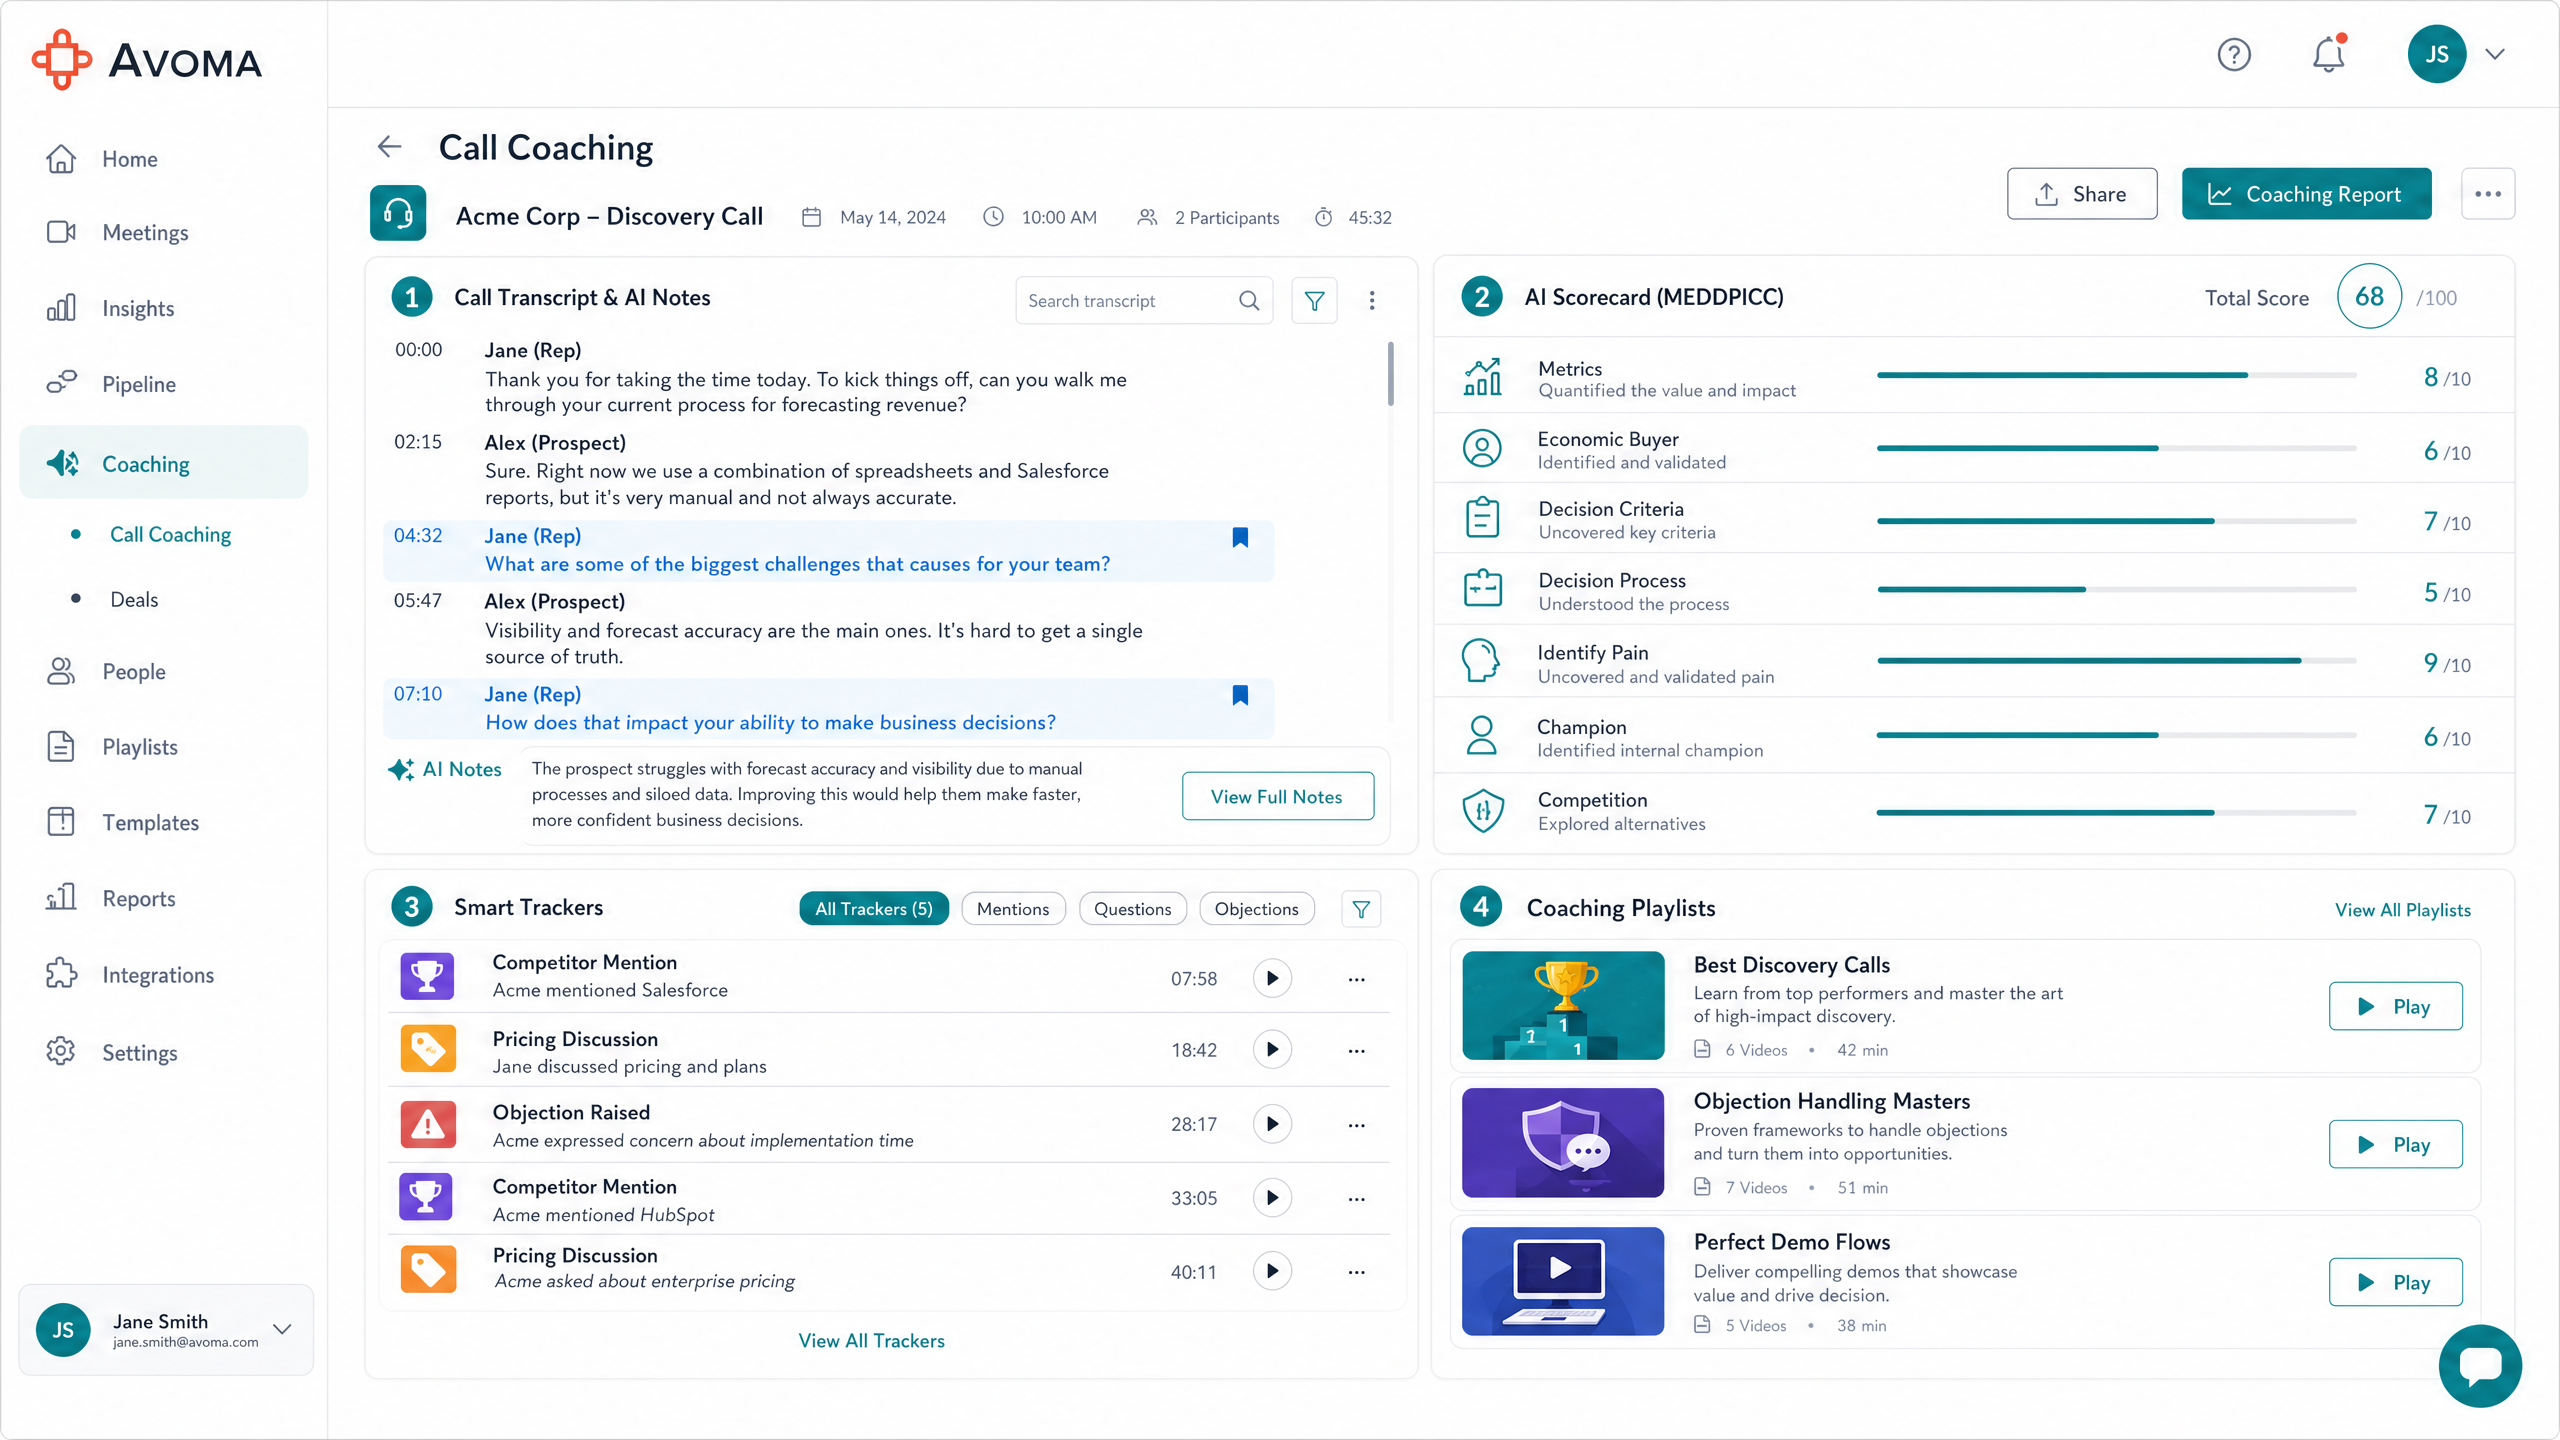
Task: Play the Best Discovery Calls playlist
Action: coord(2395,1006)
